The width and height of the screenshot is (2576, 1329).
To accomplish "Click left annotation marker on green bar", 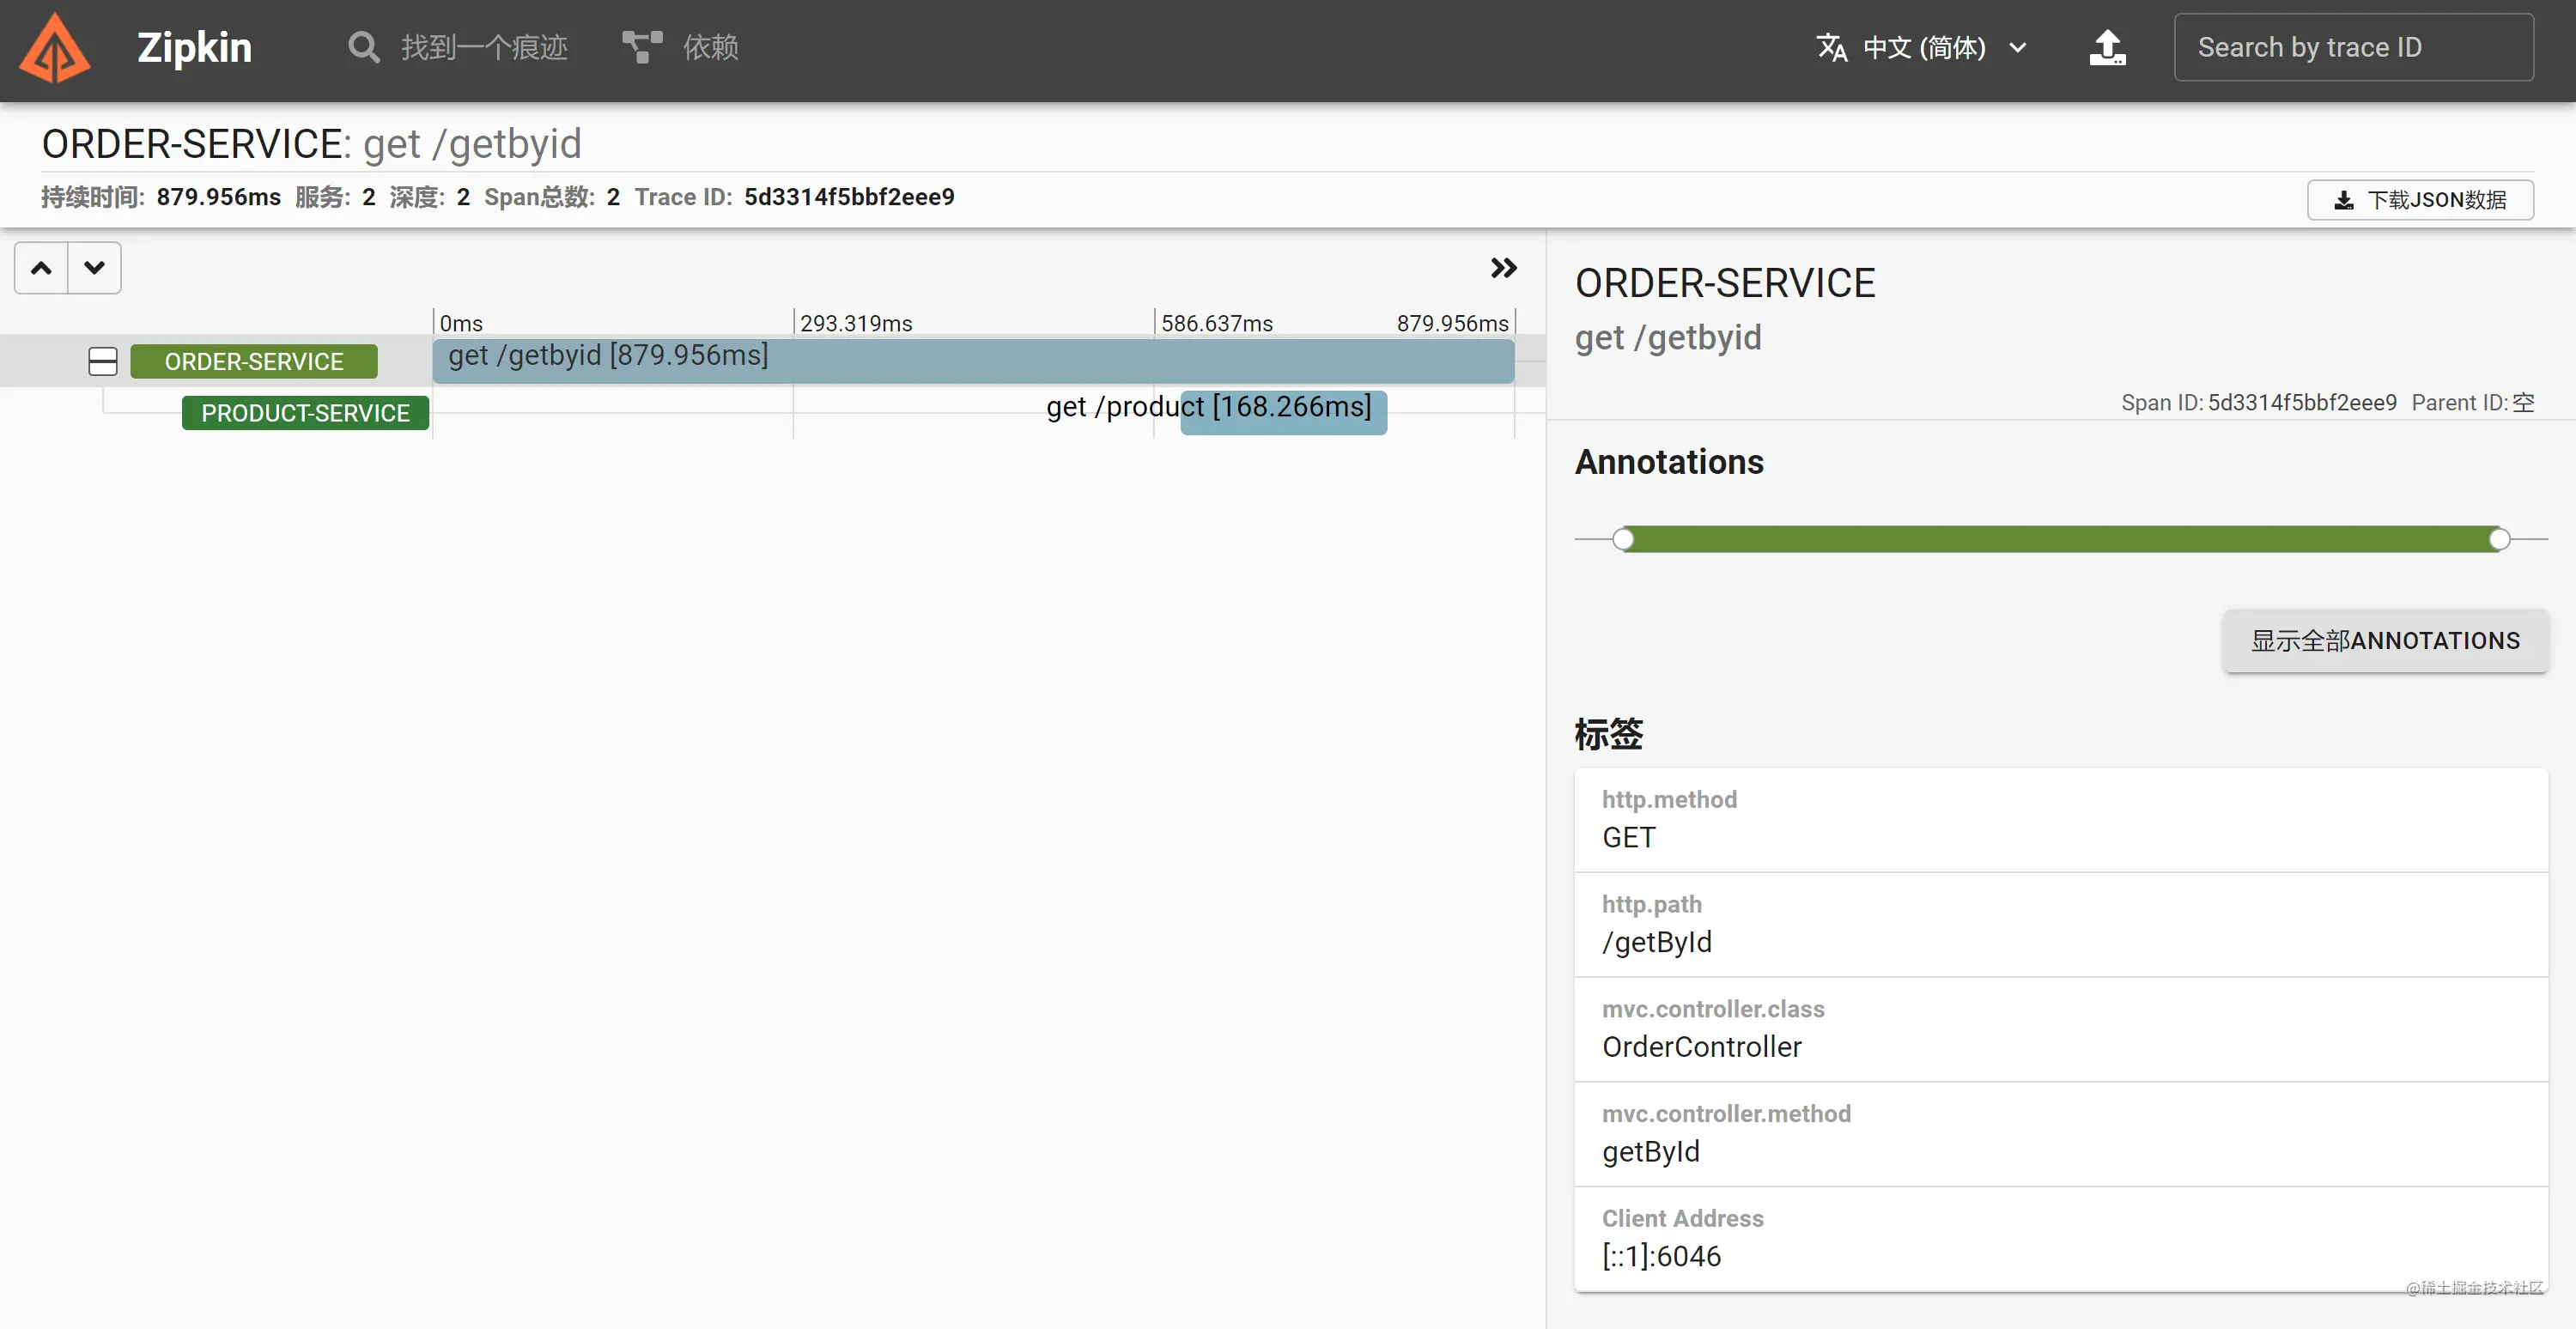I will coord(1624,540).
